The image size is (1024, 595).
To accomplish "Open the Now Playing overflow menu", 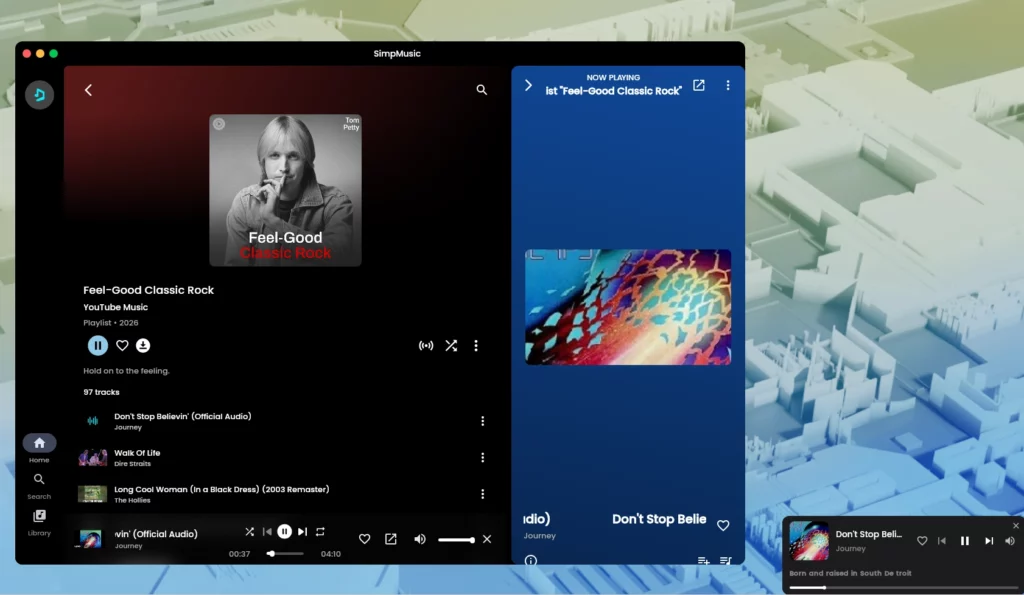I will (728, 85).
